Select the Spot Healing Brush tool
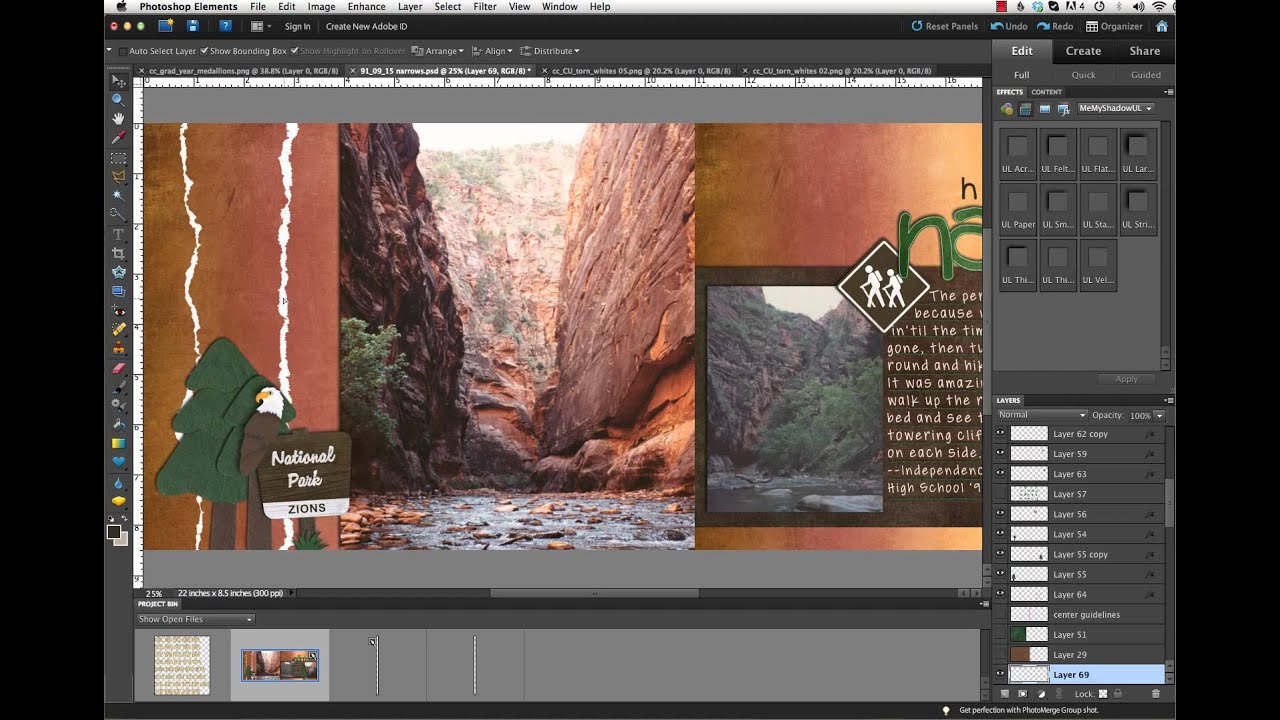This screenshot has width=1280, height=720. click(119, 329)
